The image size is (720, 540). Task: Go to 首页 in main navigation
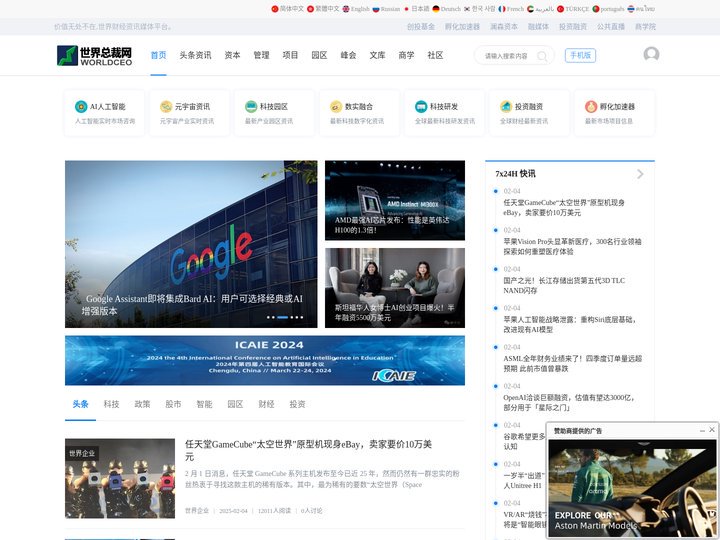(158, 55)
